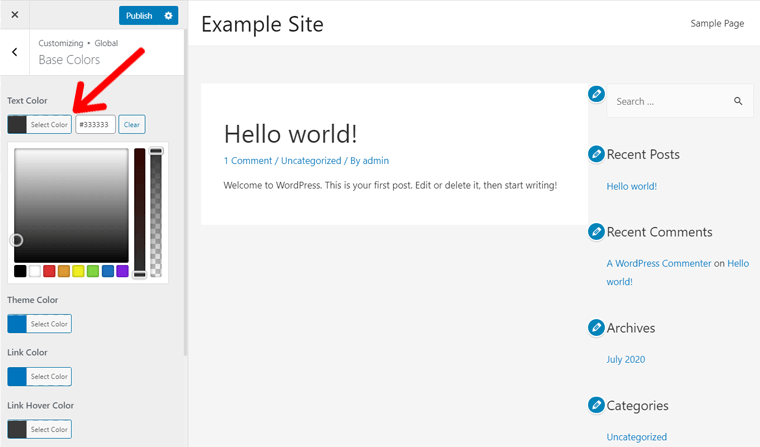Collapse the Text Color Select Color picker
The image size is (760, 447).
coord(39,125)
